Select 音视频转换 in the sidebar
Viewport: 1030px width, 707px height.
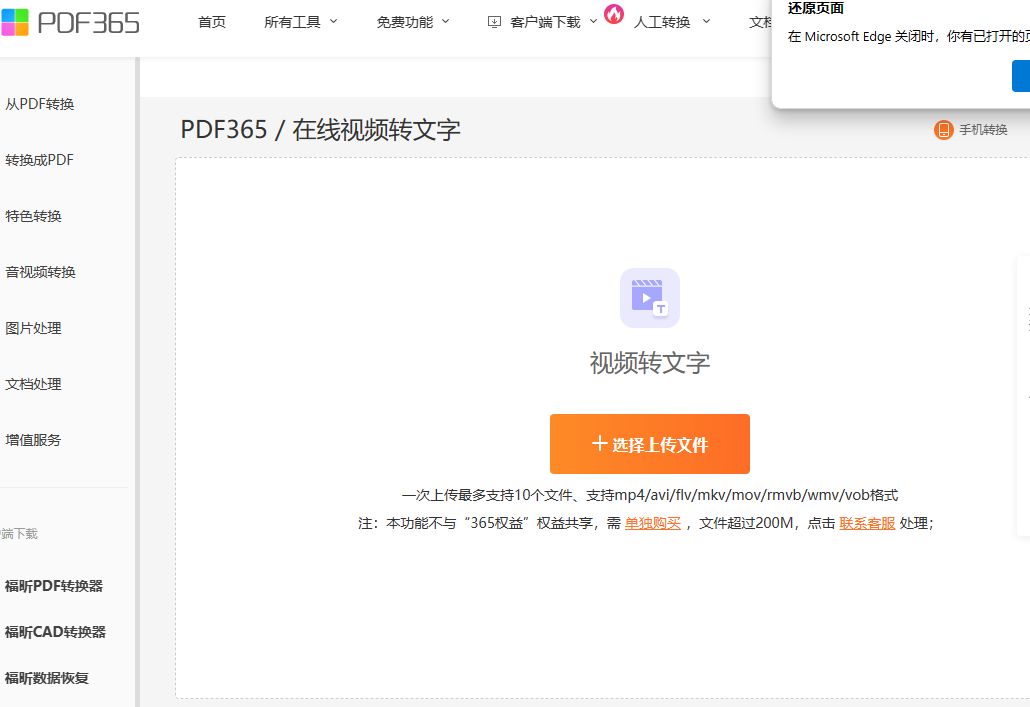pos(40,272)
